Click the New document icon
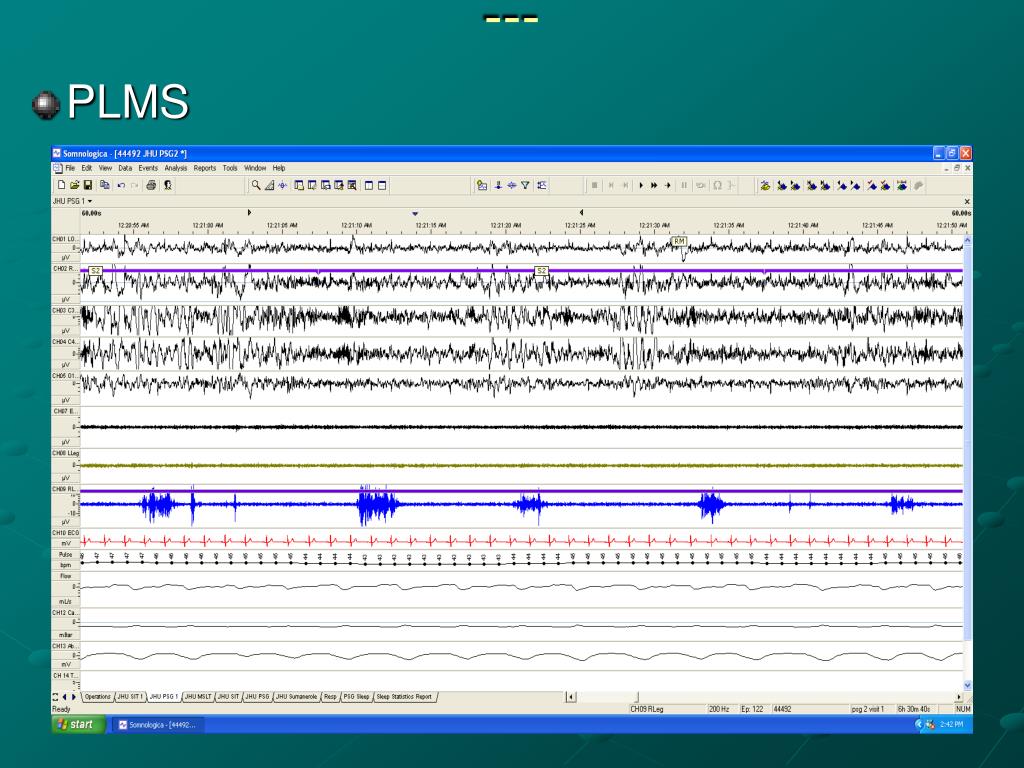 [61, 185]
